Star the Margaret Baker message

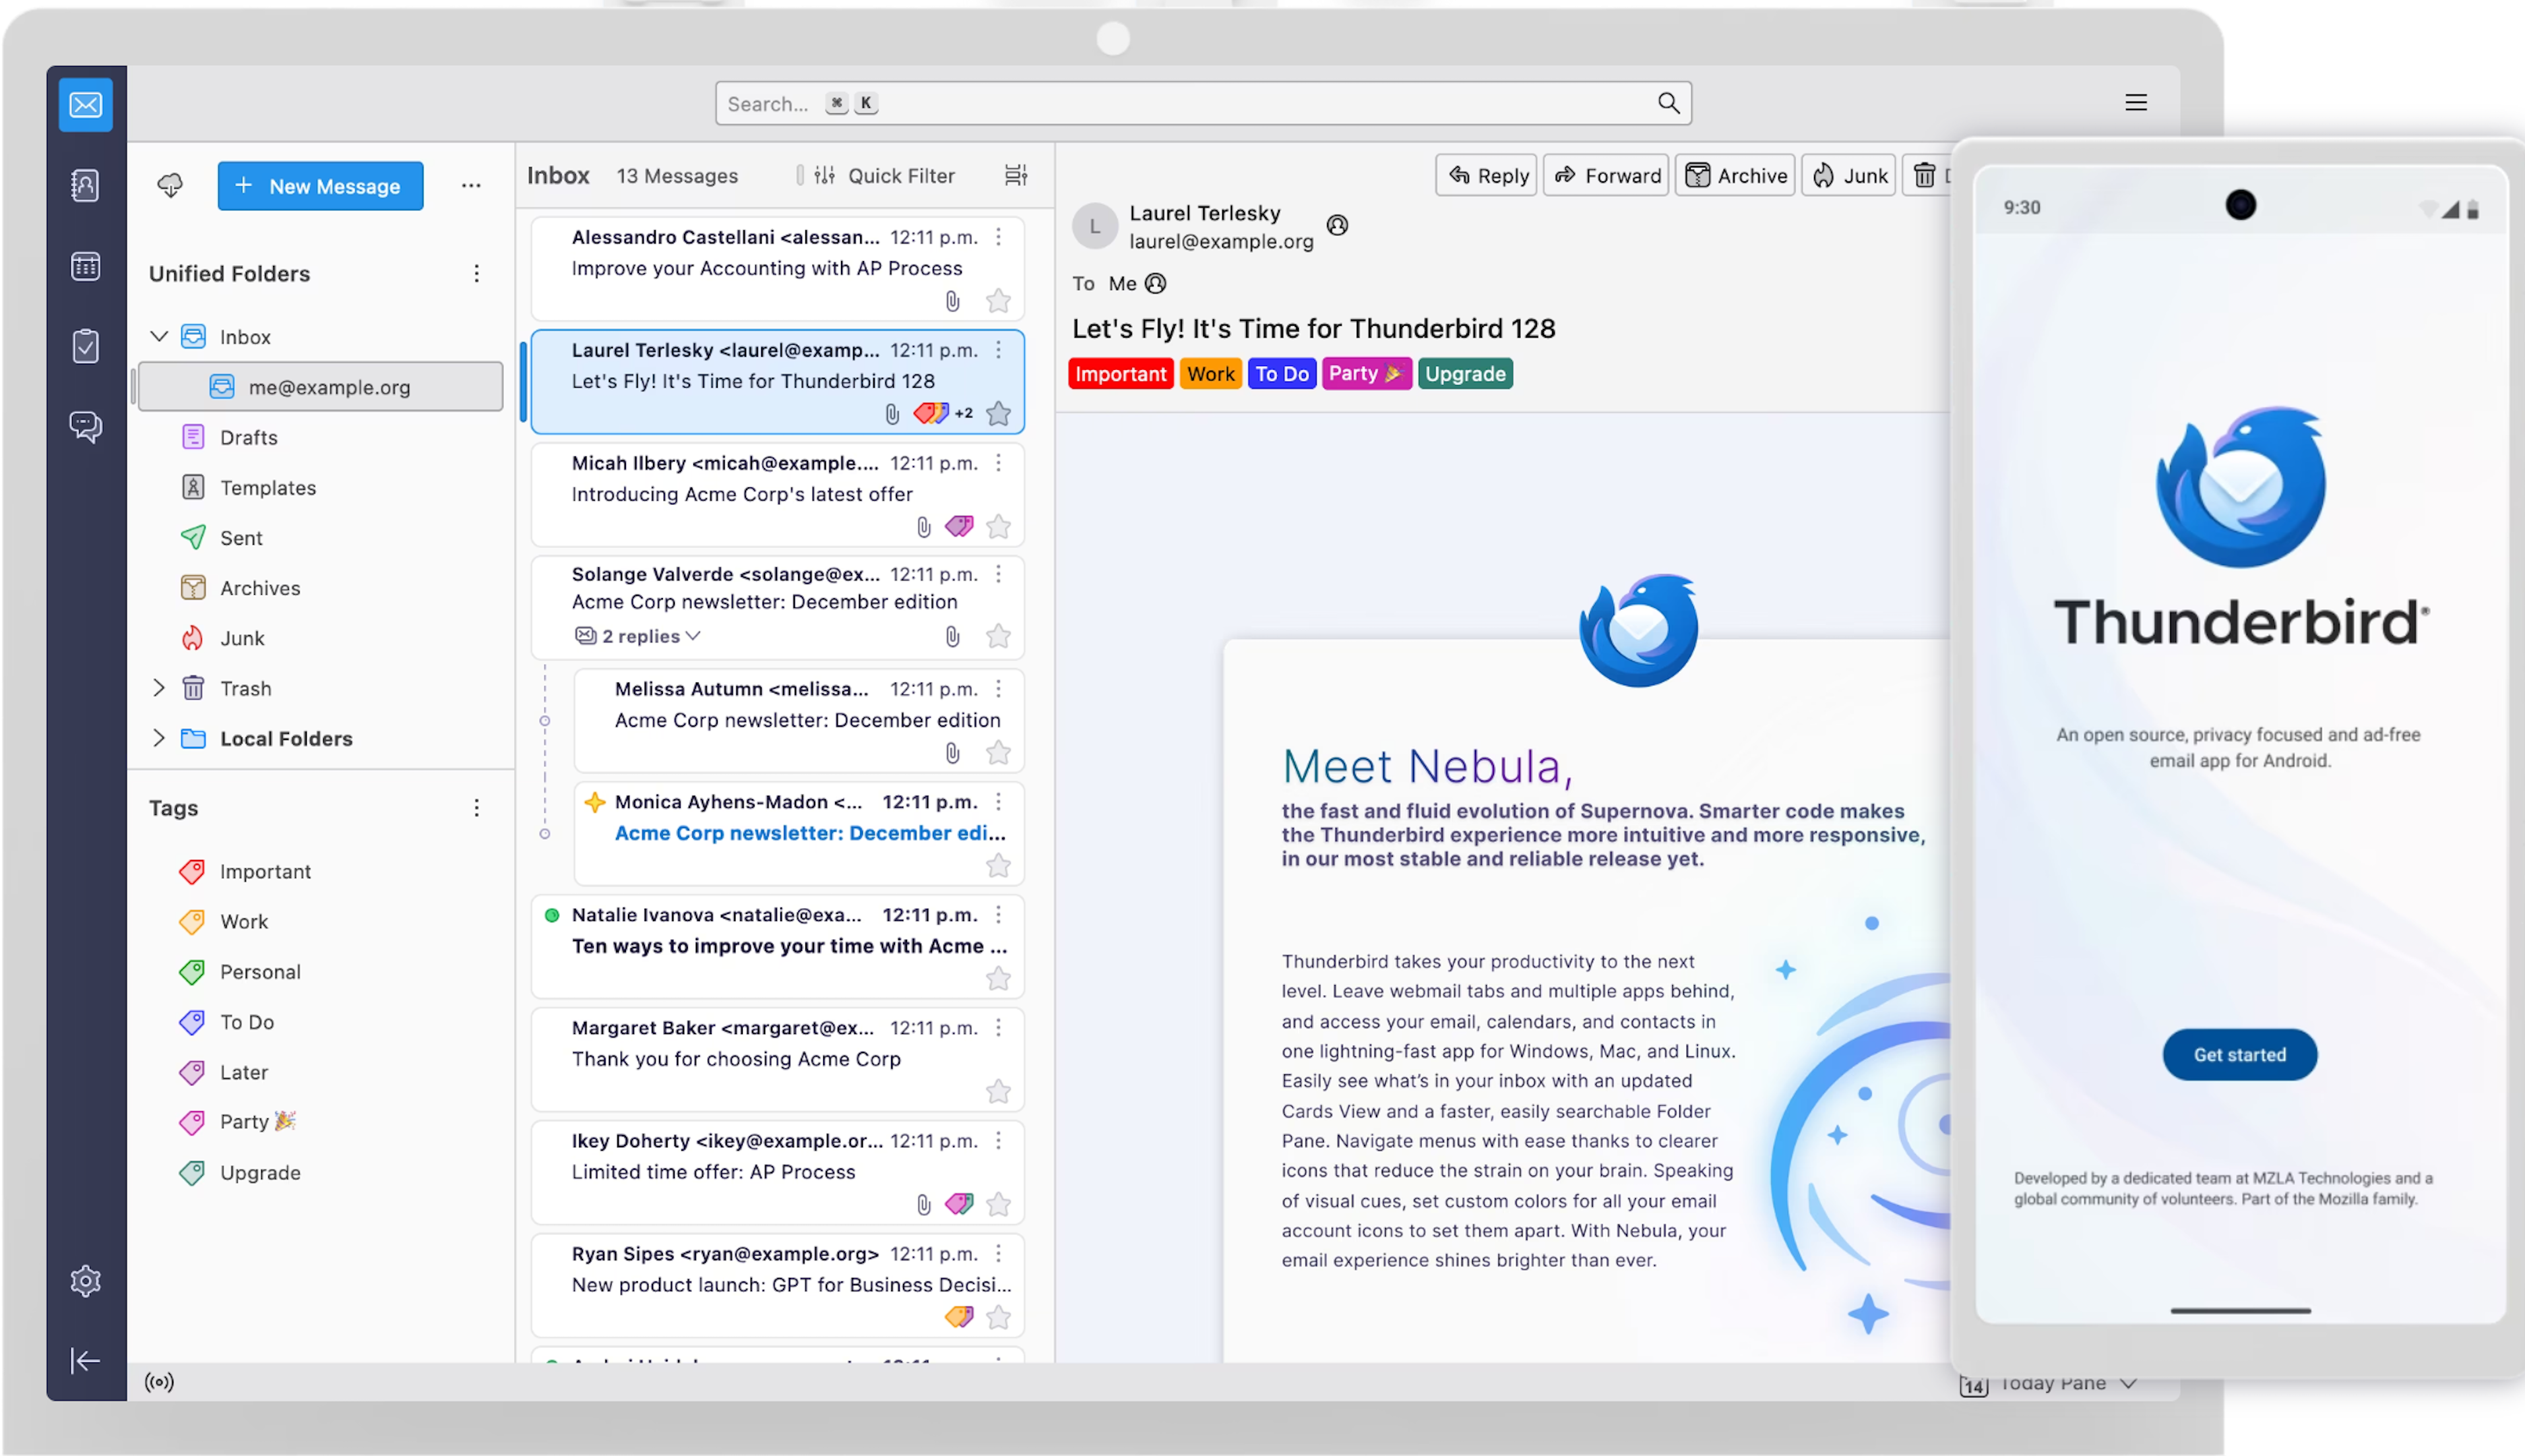pos(998,1091)
